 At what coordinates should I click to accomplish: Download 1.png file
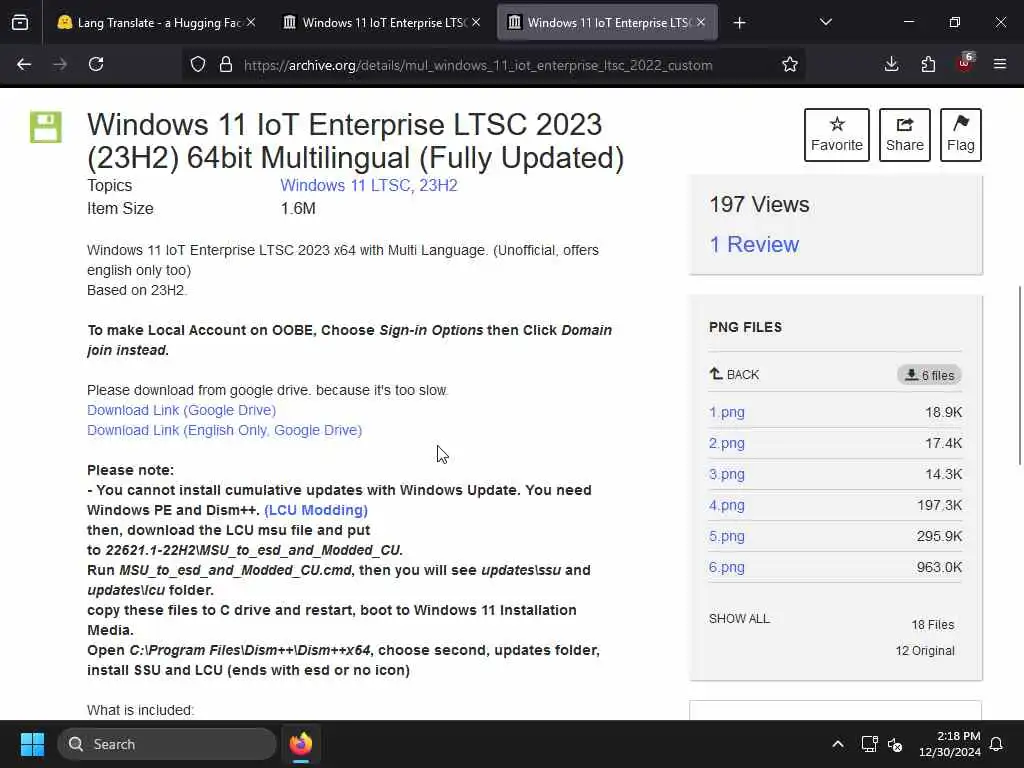(x=727, y=412)
